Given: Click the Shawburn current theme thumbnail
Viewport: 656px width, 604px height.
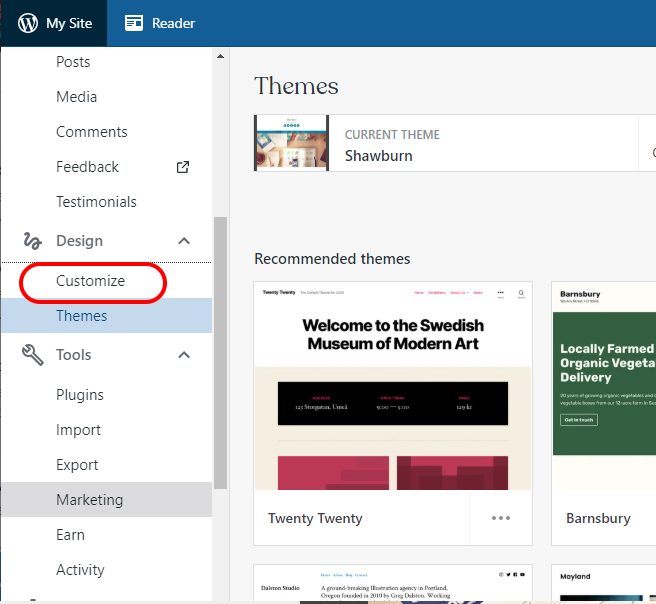Looking at the screenshot, I should [292, 143].
